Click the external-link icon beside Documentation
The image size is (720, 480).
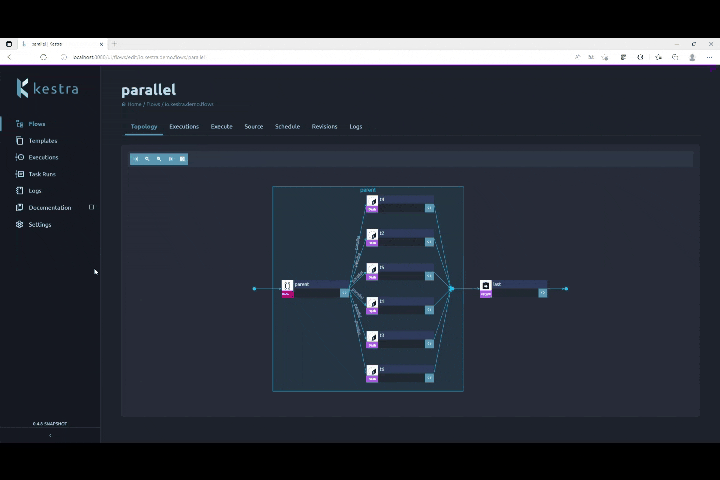click(x=91, y=207)
